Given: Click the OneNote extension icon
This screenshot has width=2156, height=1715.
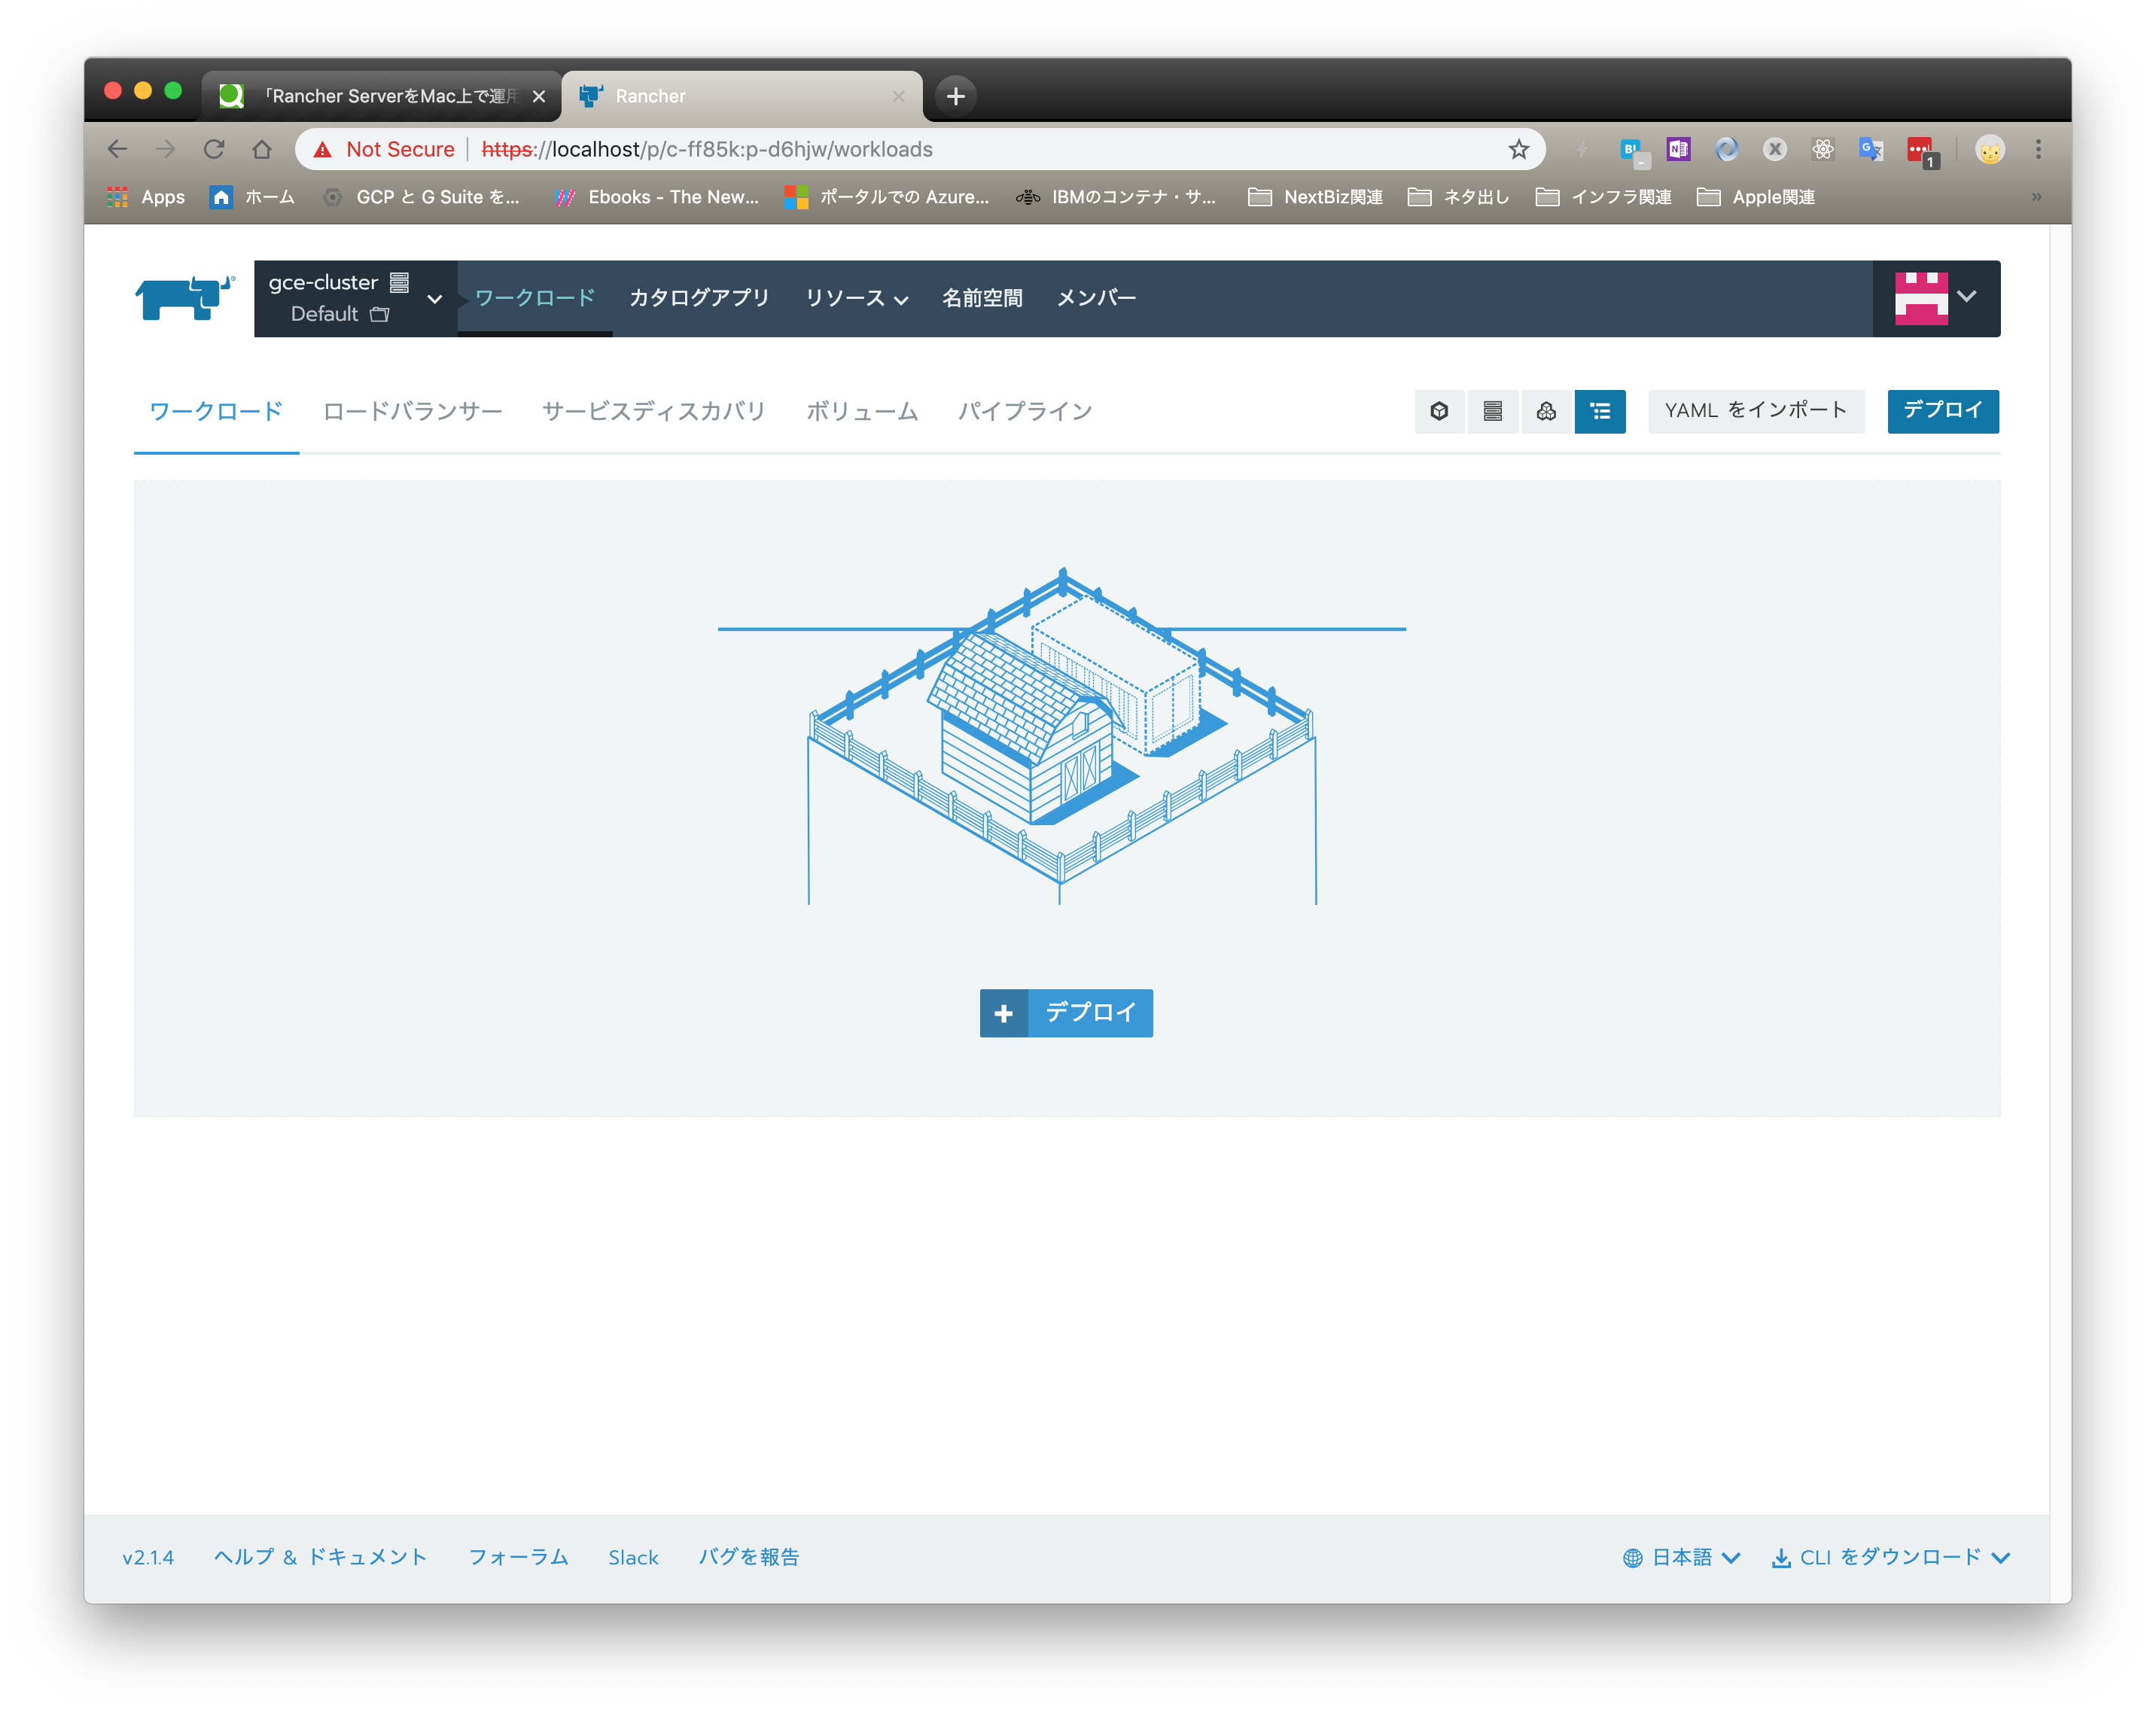Looking at the screenshot, I should pos(1678,149).
